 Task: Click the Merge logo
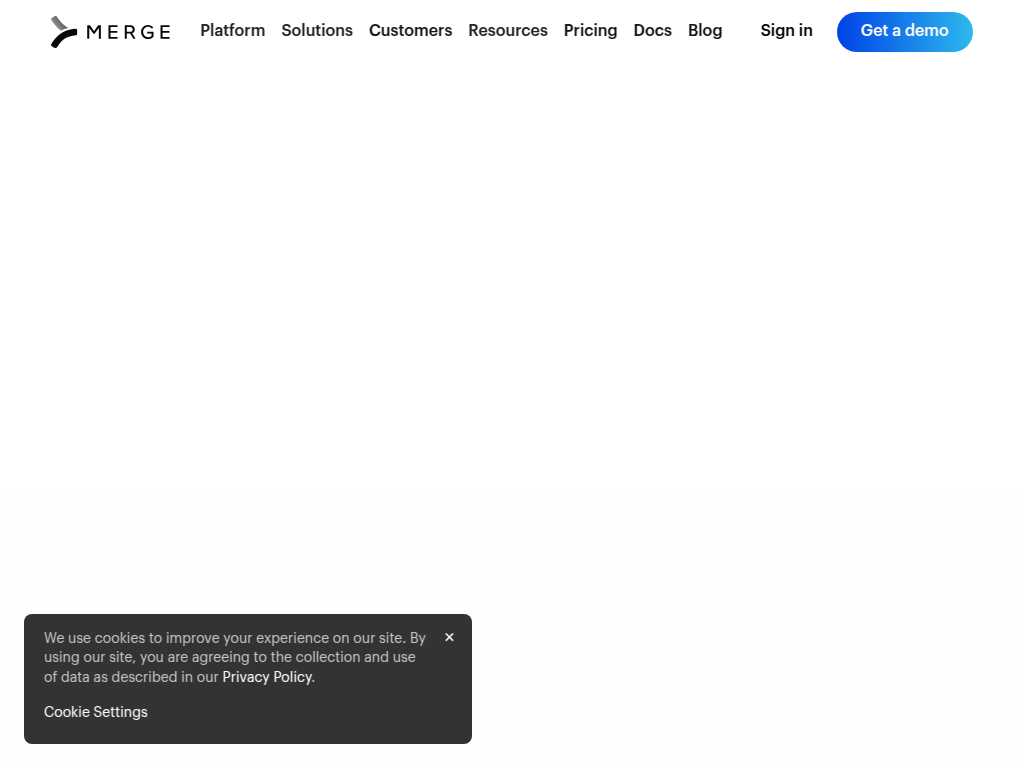(x=111, y=32)
